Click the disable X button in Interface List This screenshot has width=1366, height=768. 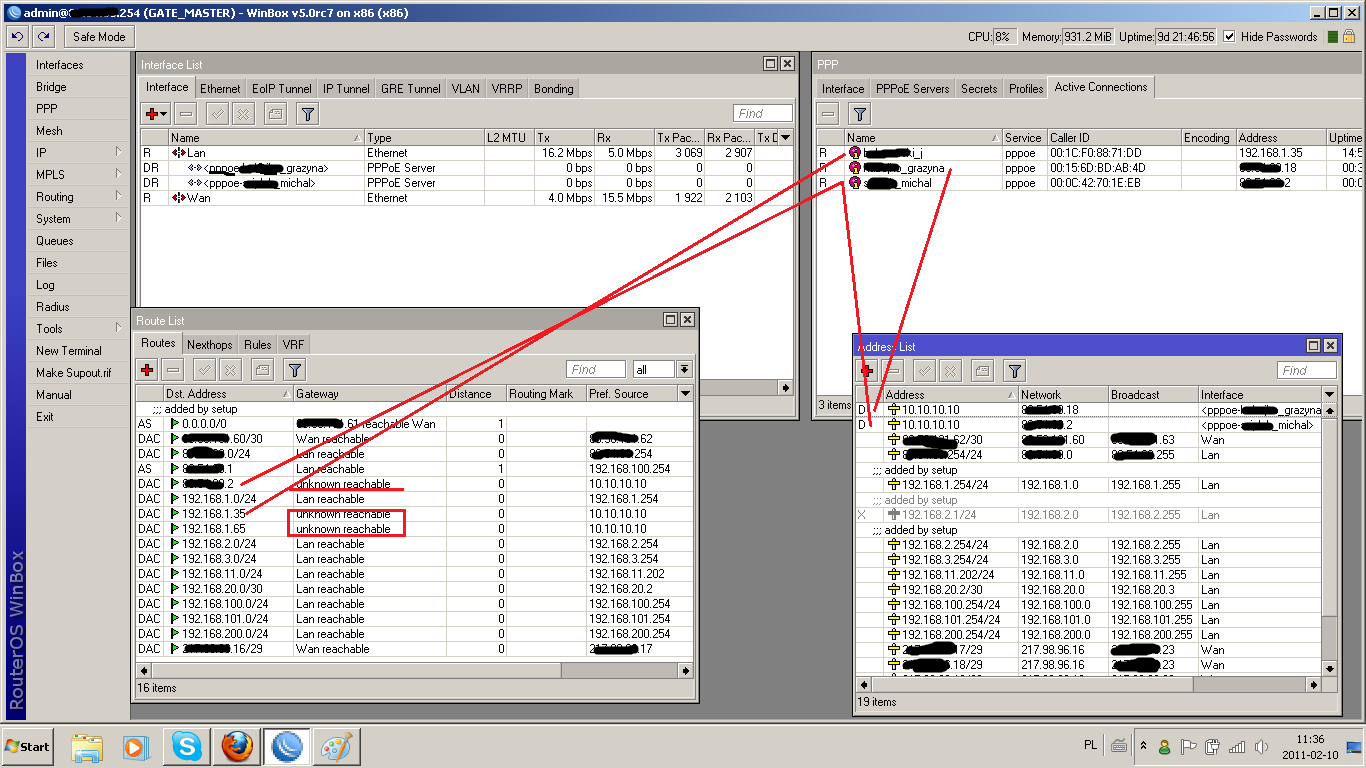243,114
